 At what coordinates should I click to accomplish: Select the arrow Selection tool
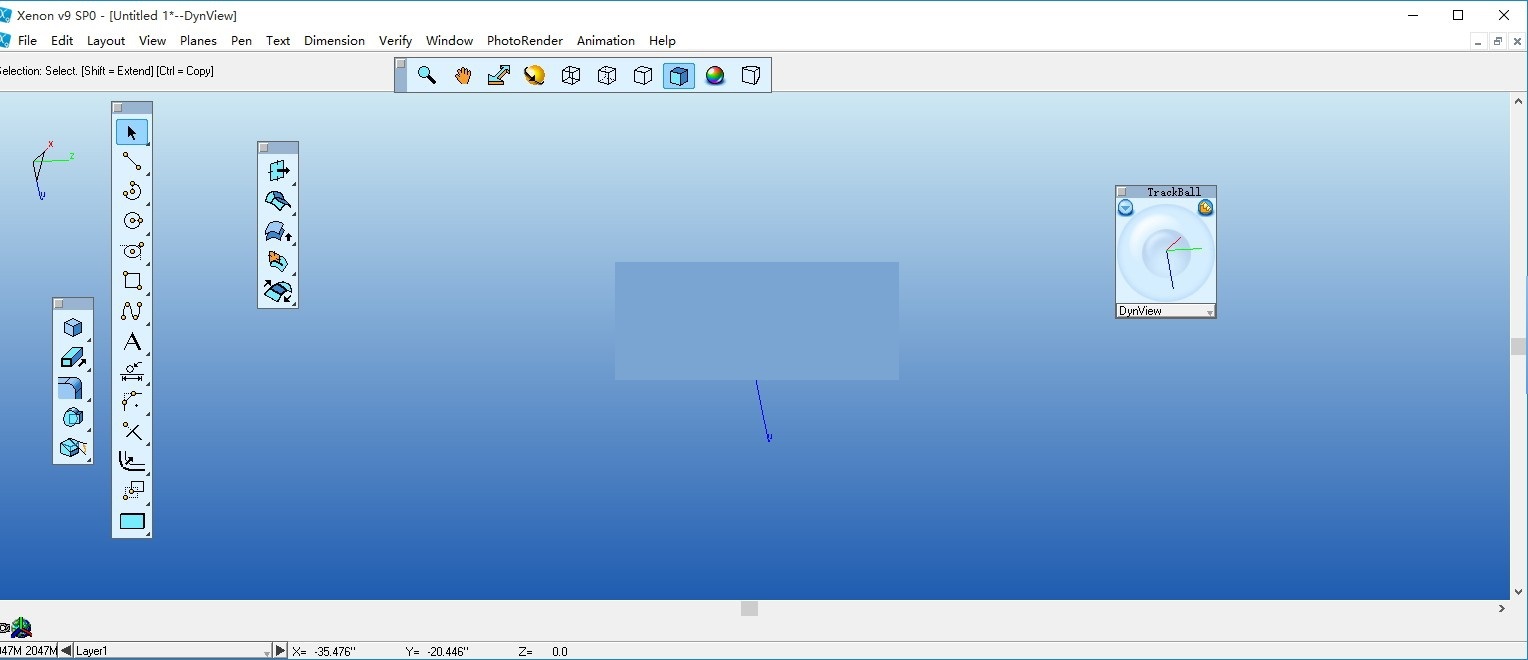click(x=132, y=132)
